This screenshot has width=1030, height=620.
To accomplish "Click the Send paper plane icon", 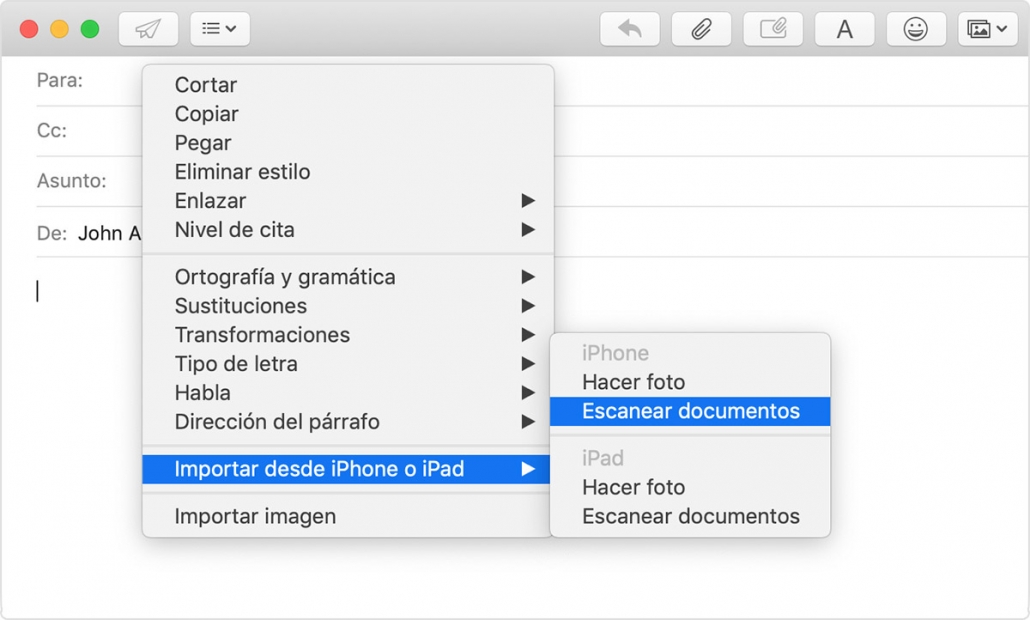I will 148,29.
